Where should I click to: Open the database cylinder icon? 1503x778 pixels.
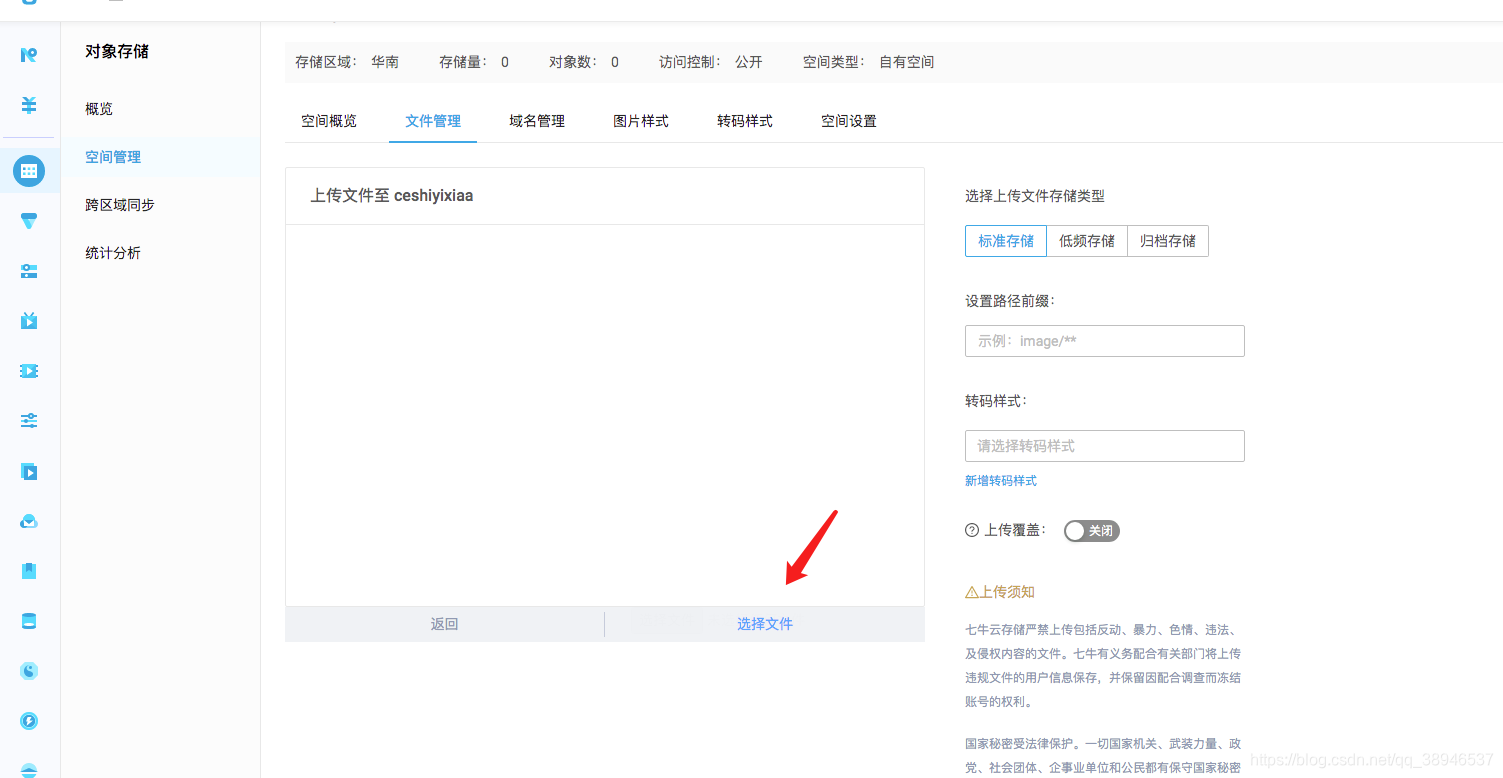tap(29, 621)
